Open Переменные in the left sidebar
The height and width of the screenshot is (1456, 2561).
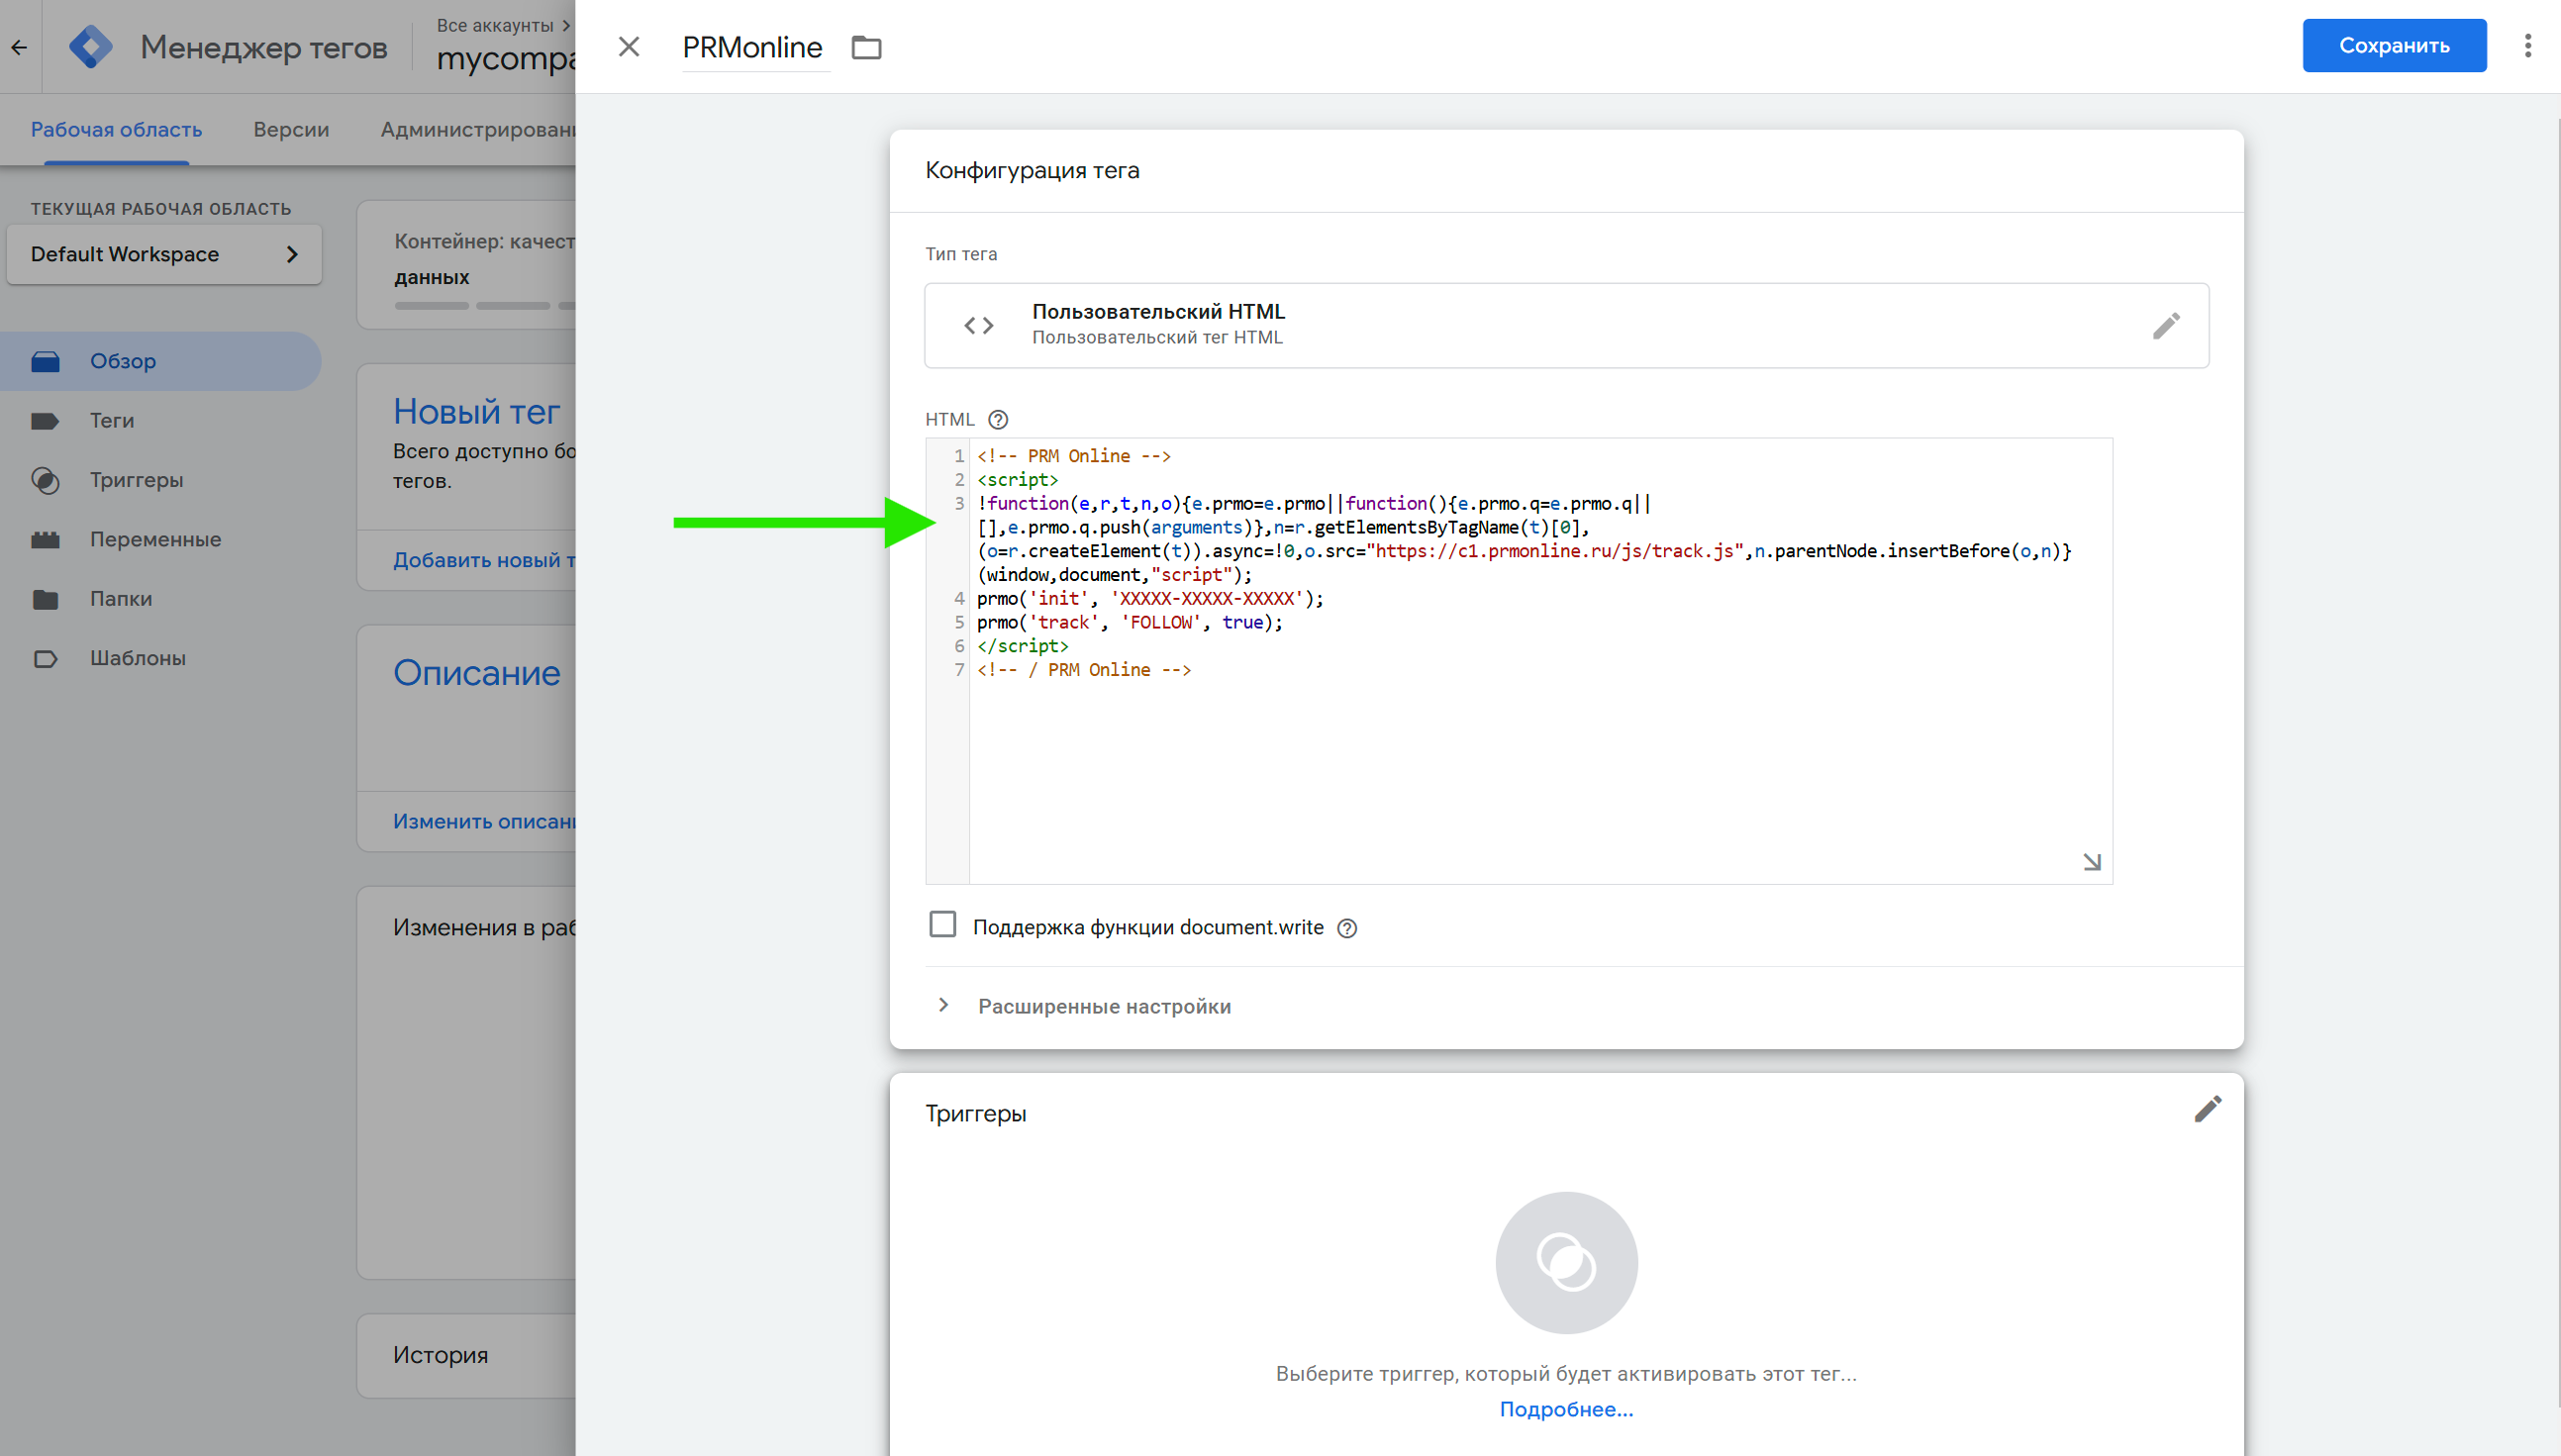pos(155,539)
